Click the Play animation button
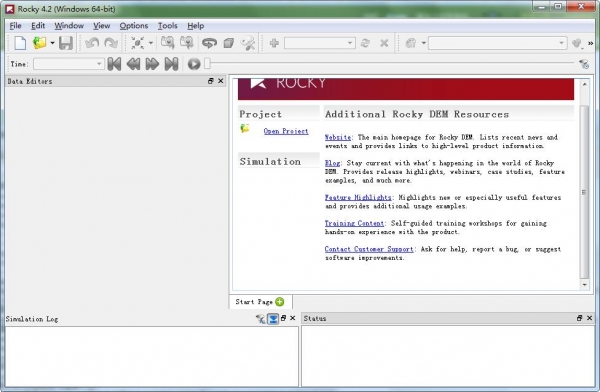The width and height of the screenshot is (600, 392). point(194,64)
